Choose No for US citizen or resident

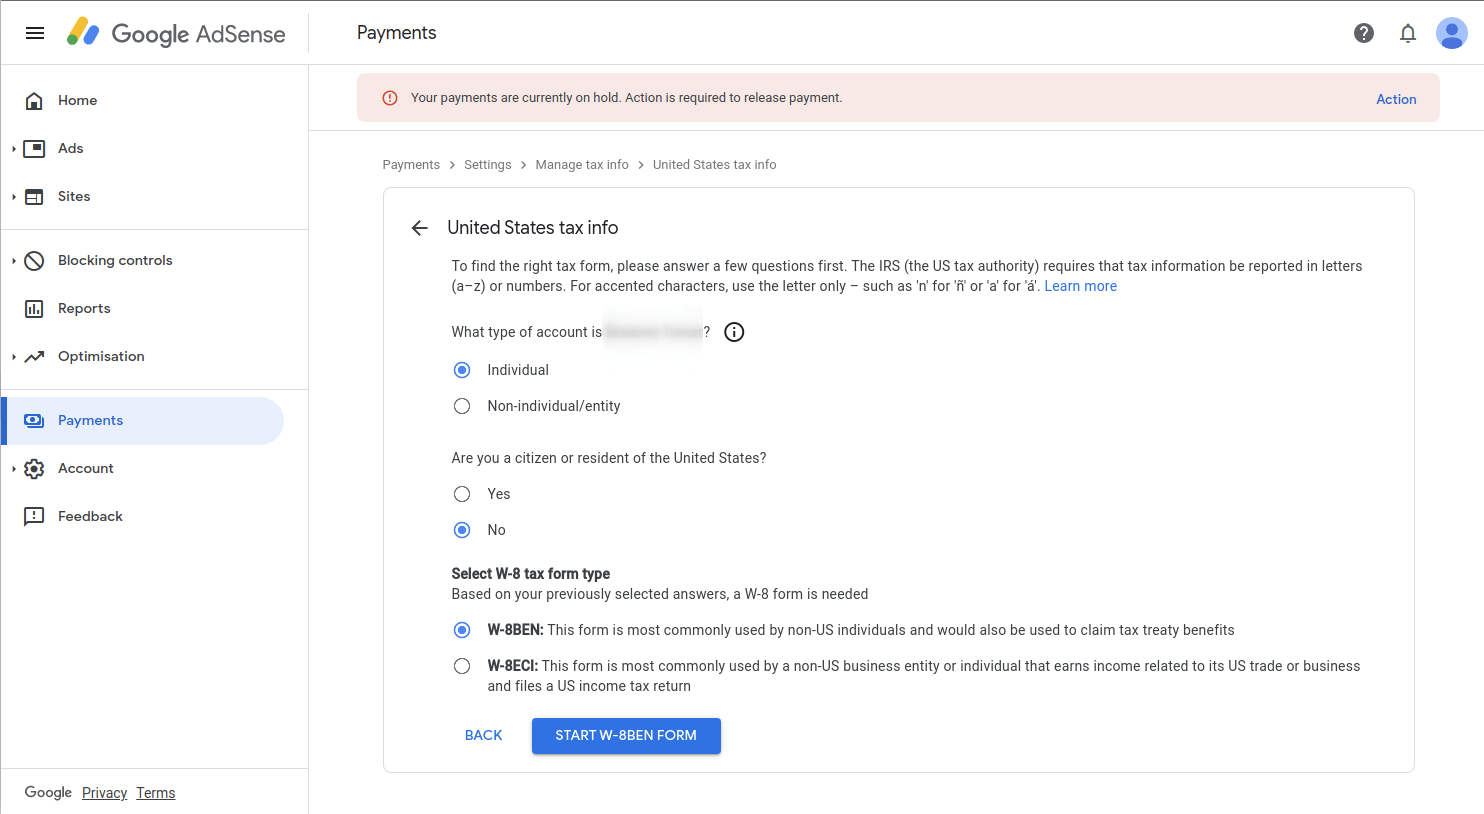(x=462, y=530)
